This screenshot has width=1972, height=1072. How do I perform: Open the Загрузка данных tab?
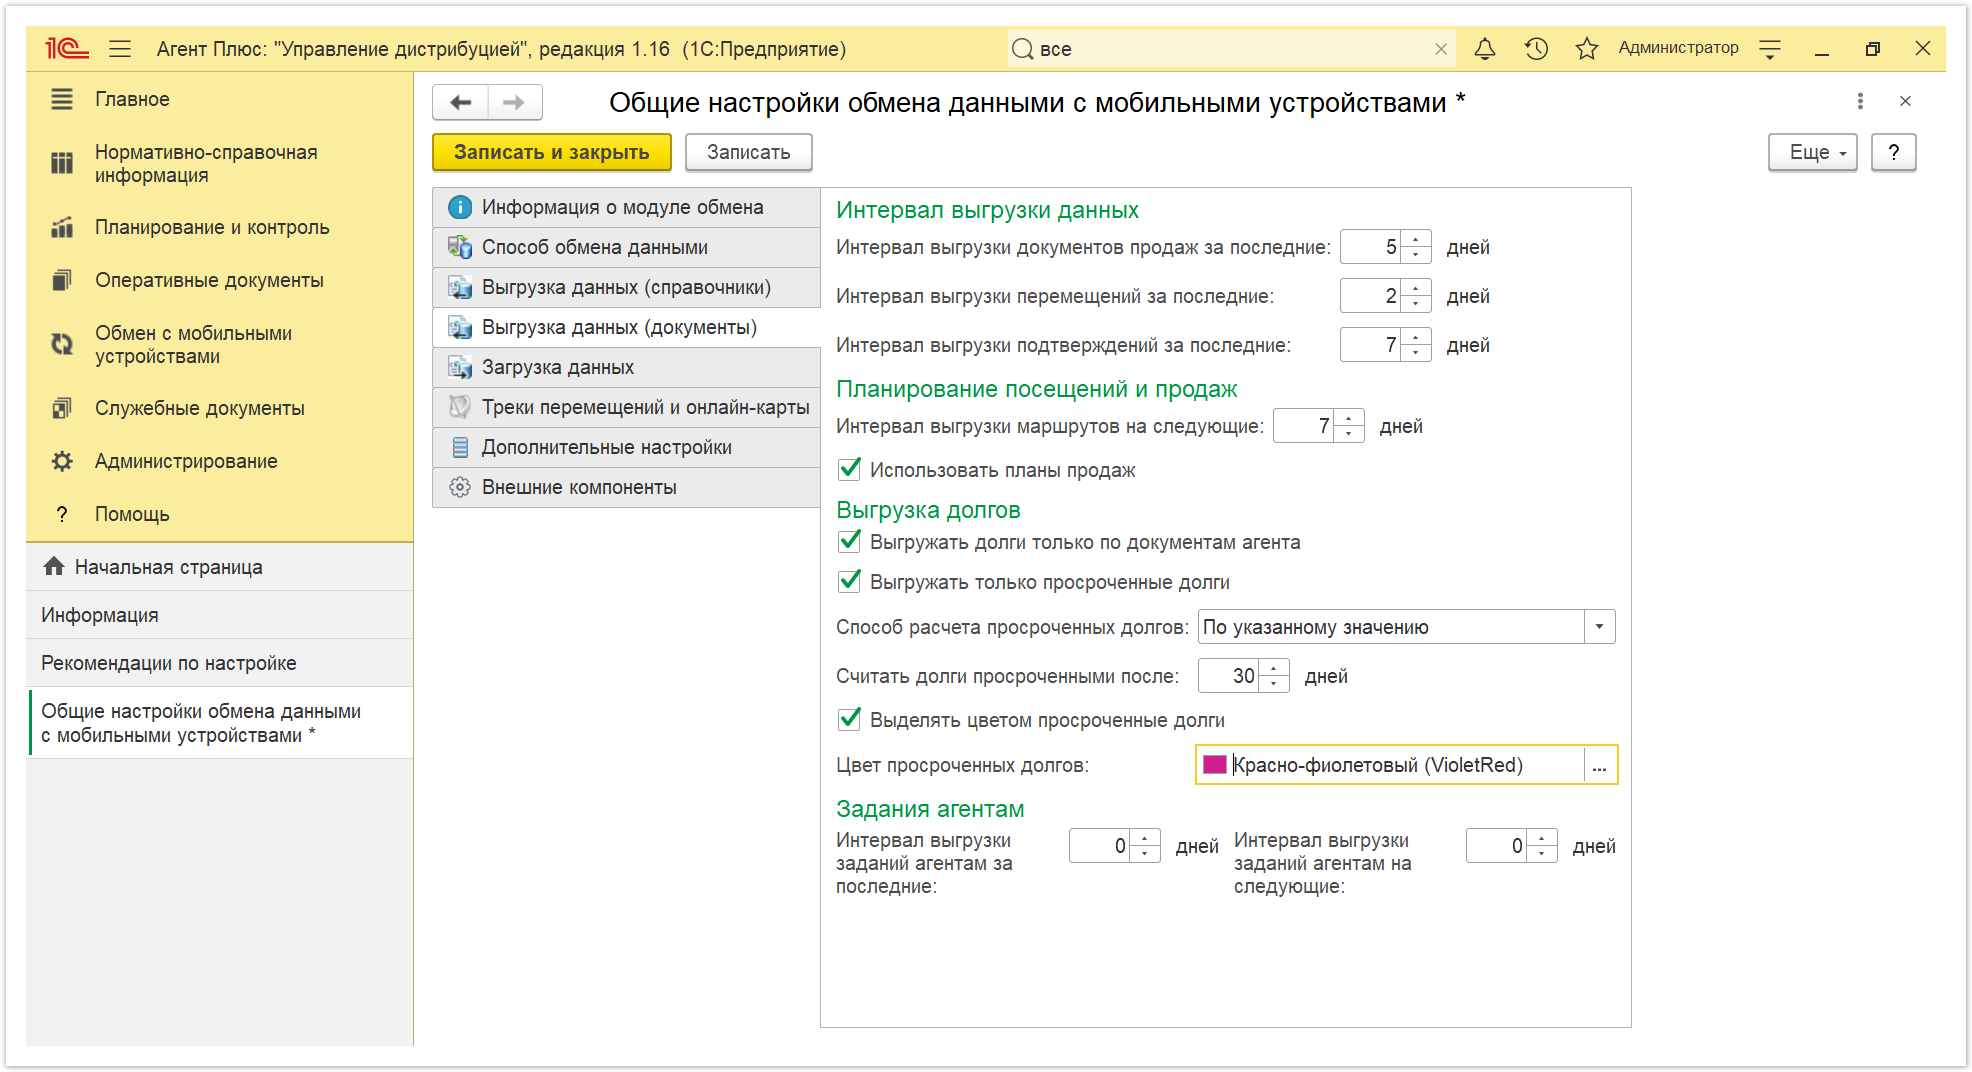pyautogui.click(x=626, y=367)
